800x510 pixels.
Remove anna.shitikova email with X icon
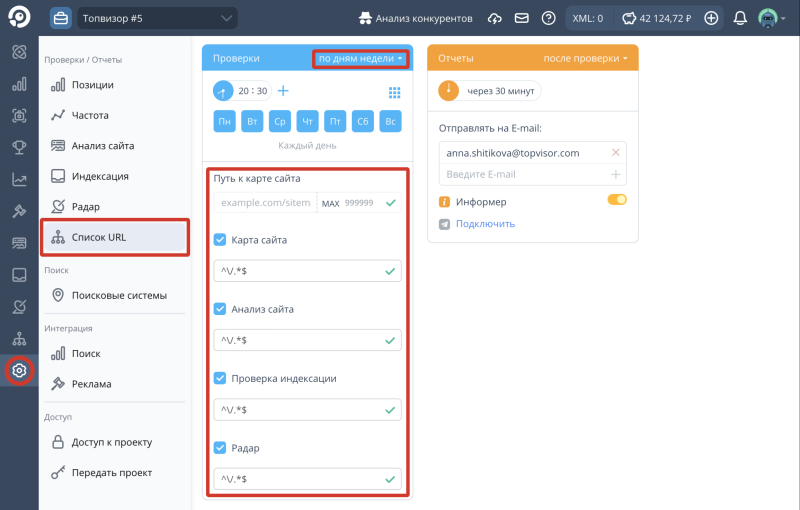pyautogui.click(x=615, y=153)
